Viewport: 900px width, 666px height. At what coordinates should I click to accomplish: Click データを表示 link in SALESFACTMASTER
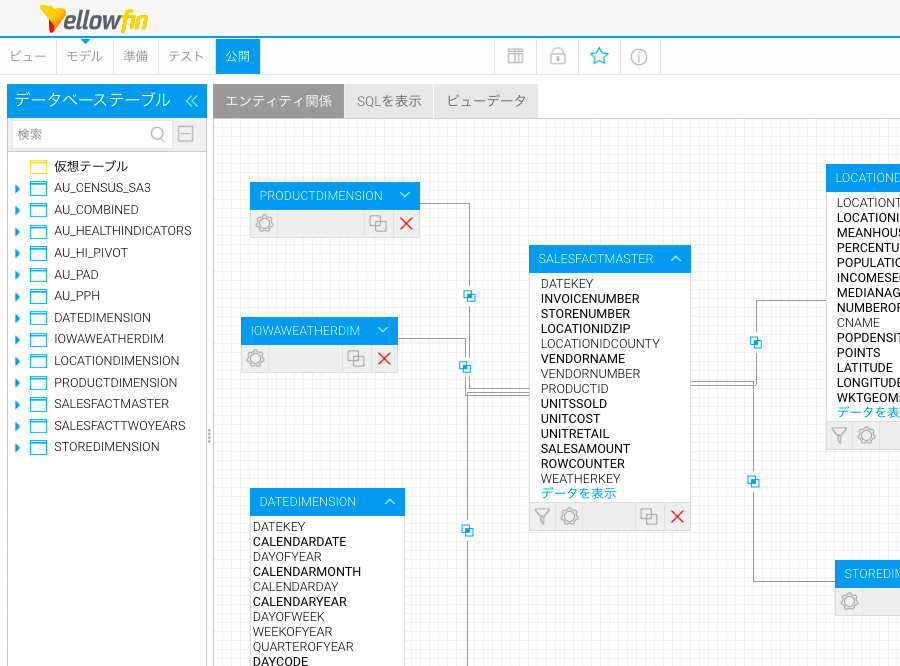pos(578,493)
